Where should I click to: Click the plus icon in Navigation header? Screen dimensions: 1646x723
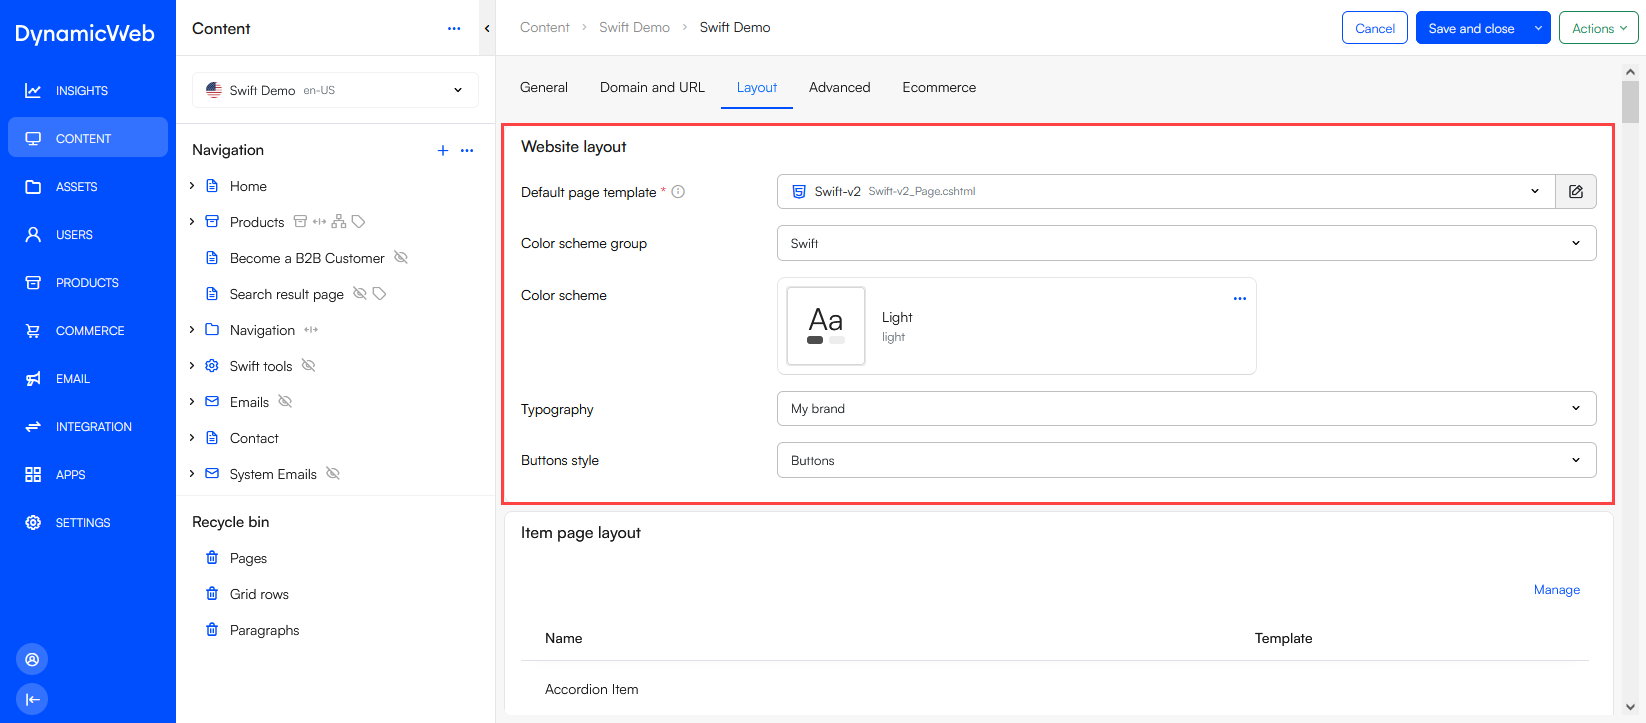coord(443,150)
